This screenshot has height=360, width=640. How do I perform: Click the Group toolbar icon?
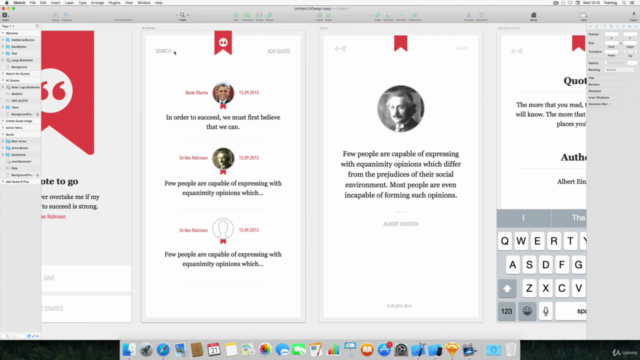55,16
